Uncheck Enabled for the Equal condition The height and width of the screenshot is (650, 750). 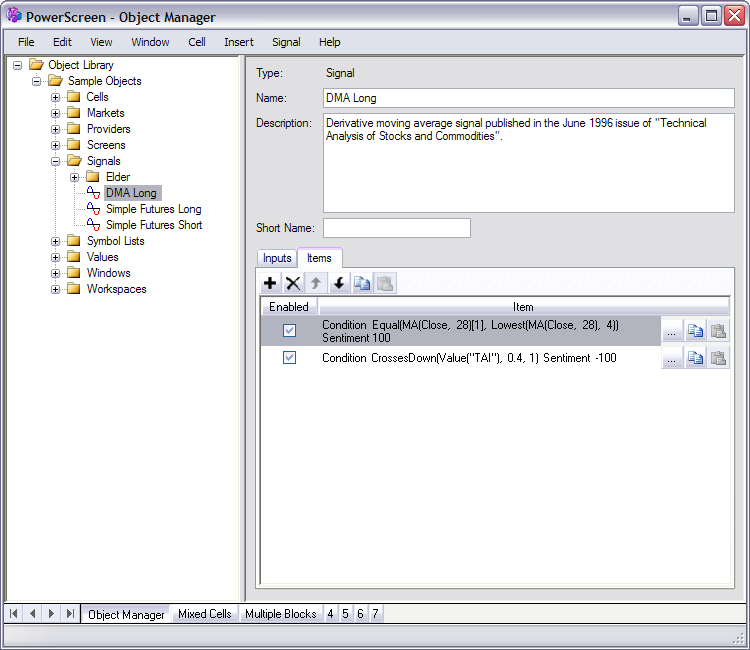tap(289, 331)
